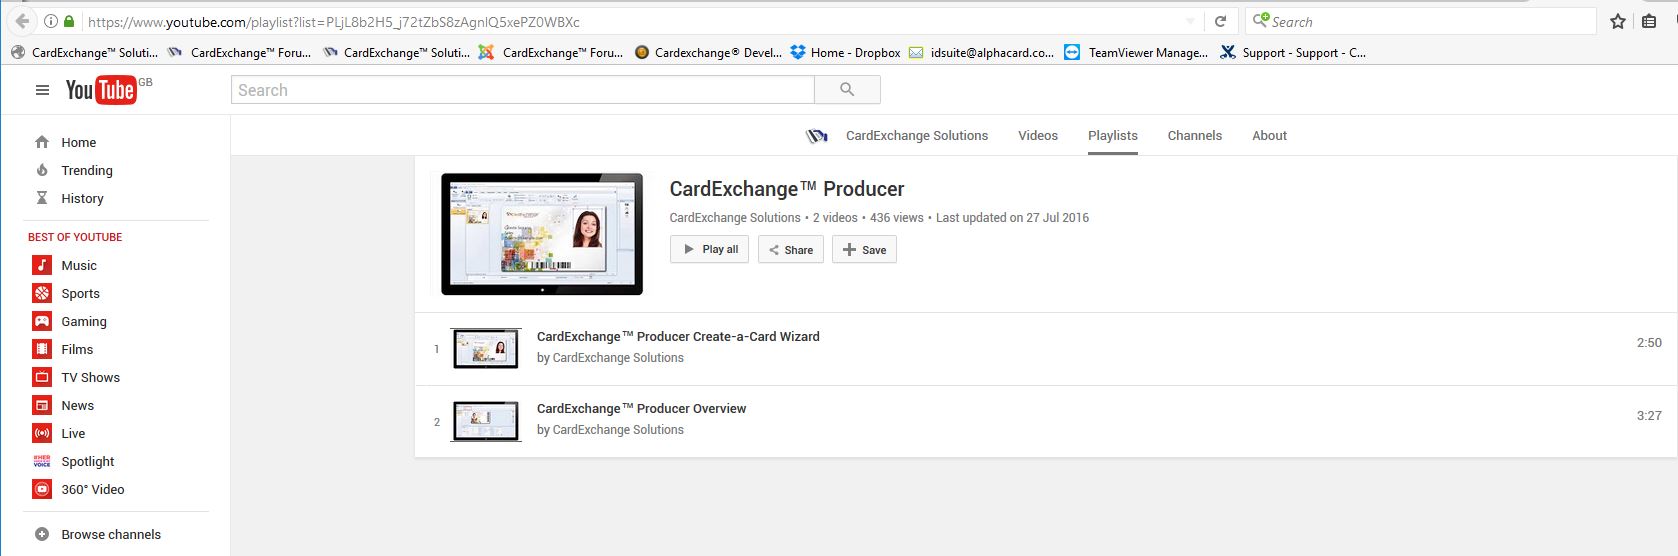
Task: Open the TeamViewer Manage bookmark
Action: coord(1136,52)
